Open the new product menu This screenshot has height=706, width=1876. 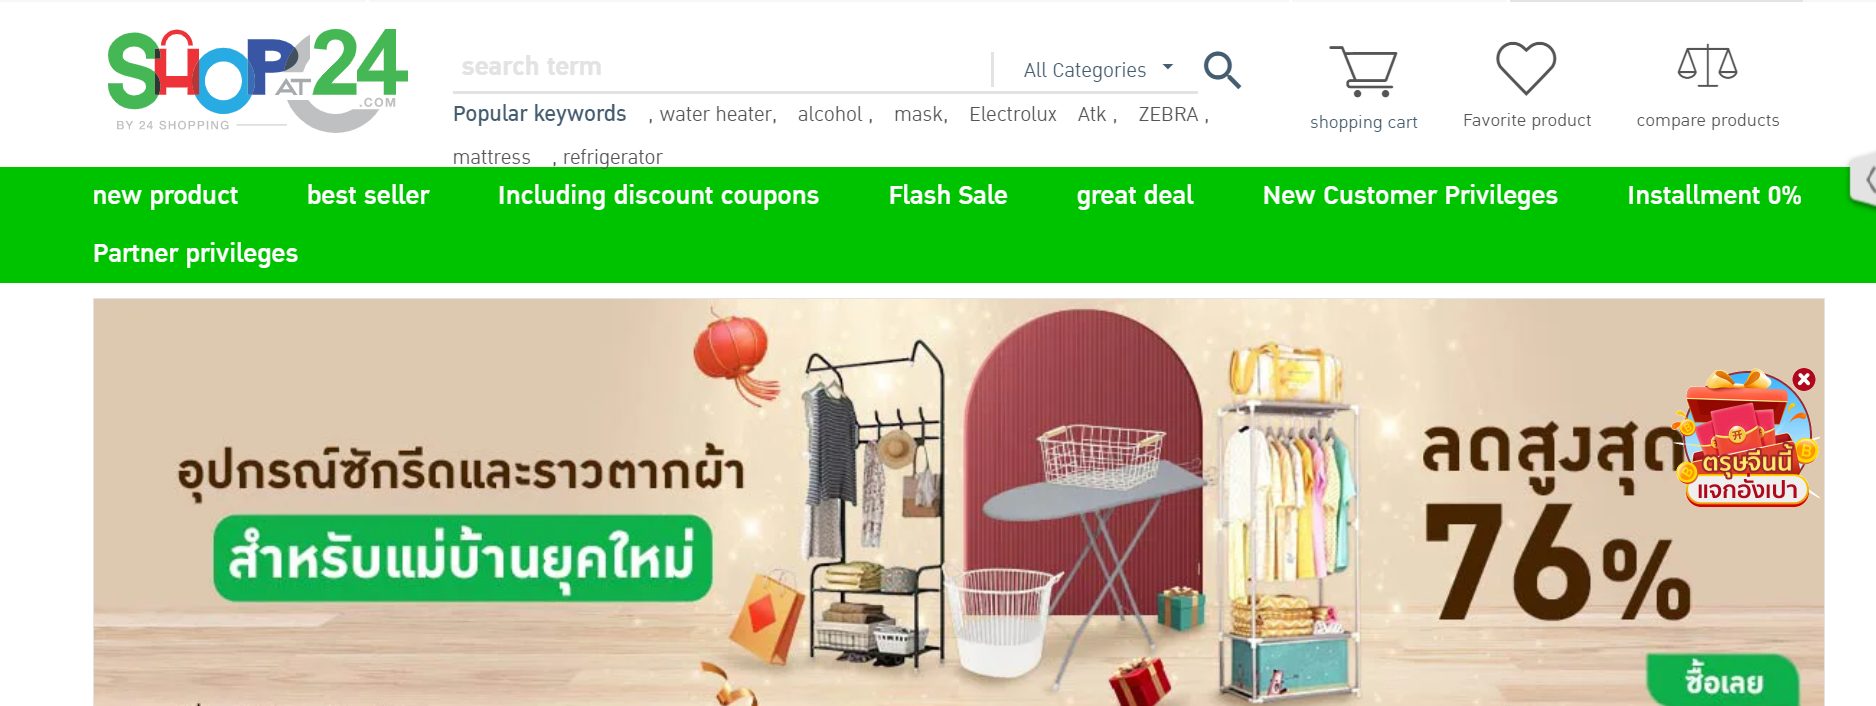pyautogui.click(x=165, y=195)
